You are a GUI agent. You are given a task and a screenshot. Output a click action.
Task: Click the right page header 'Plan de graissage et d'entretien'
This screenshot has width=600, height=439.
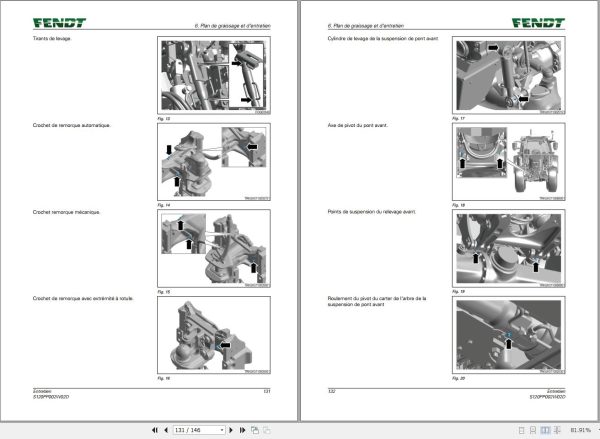365,26
